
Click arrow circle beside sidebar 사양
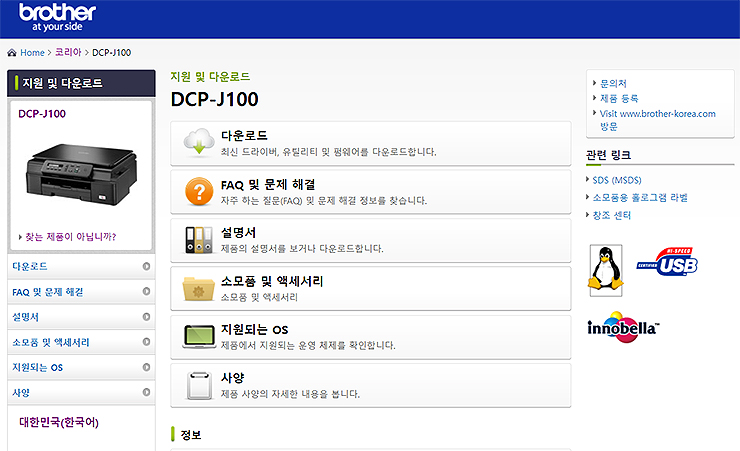pos(146,393)
